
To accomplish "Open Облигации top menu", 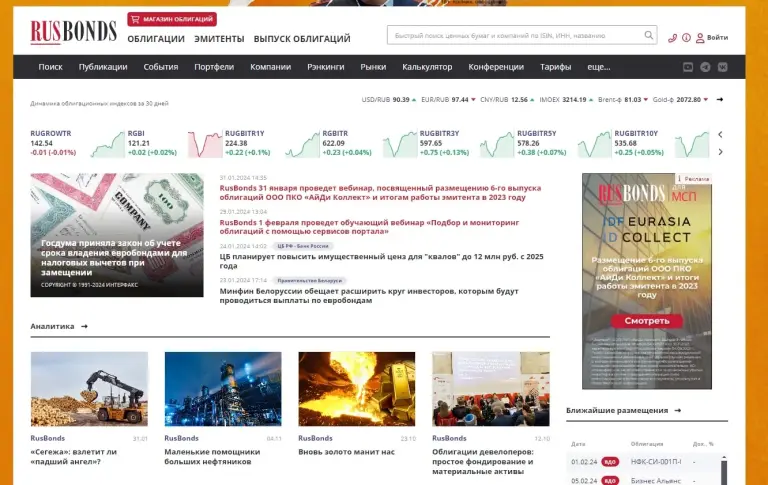I will pyautogui.click(x=156, y=39).
